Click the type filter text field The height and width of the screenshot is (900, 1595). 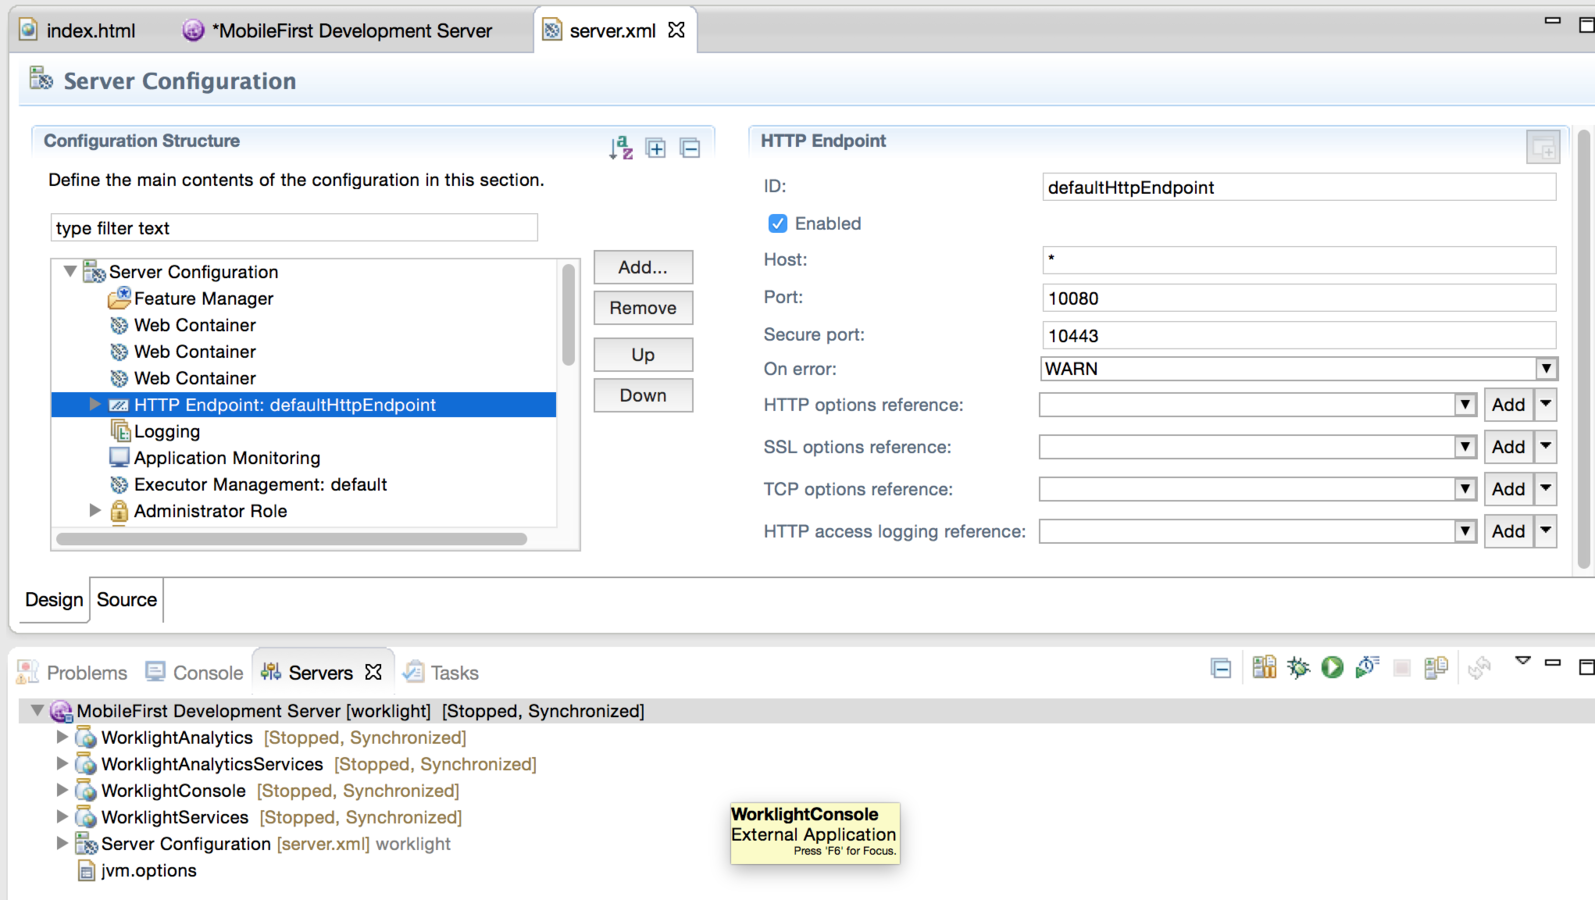point(294,228)
